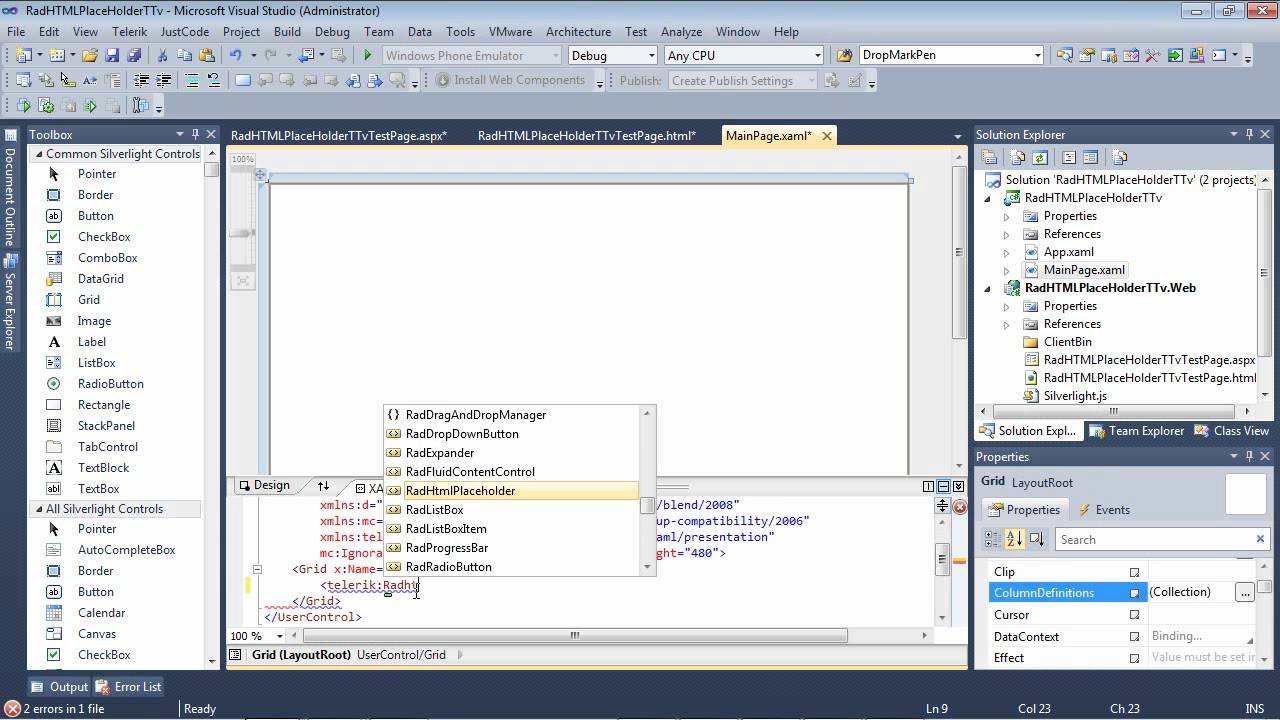
Task: Click Show All Files icon in Solution Explorer
Action: [x=1017, y=157]
